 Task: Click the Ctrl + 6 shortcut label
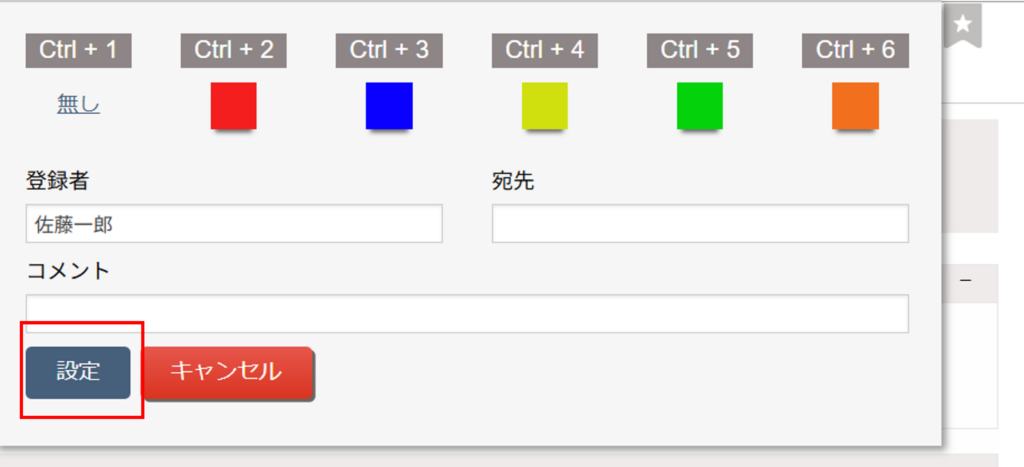coord(855,50)
